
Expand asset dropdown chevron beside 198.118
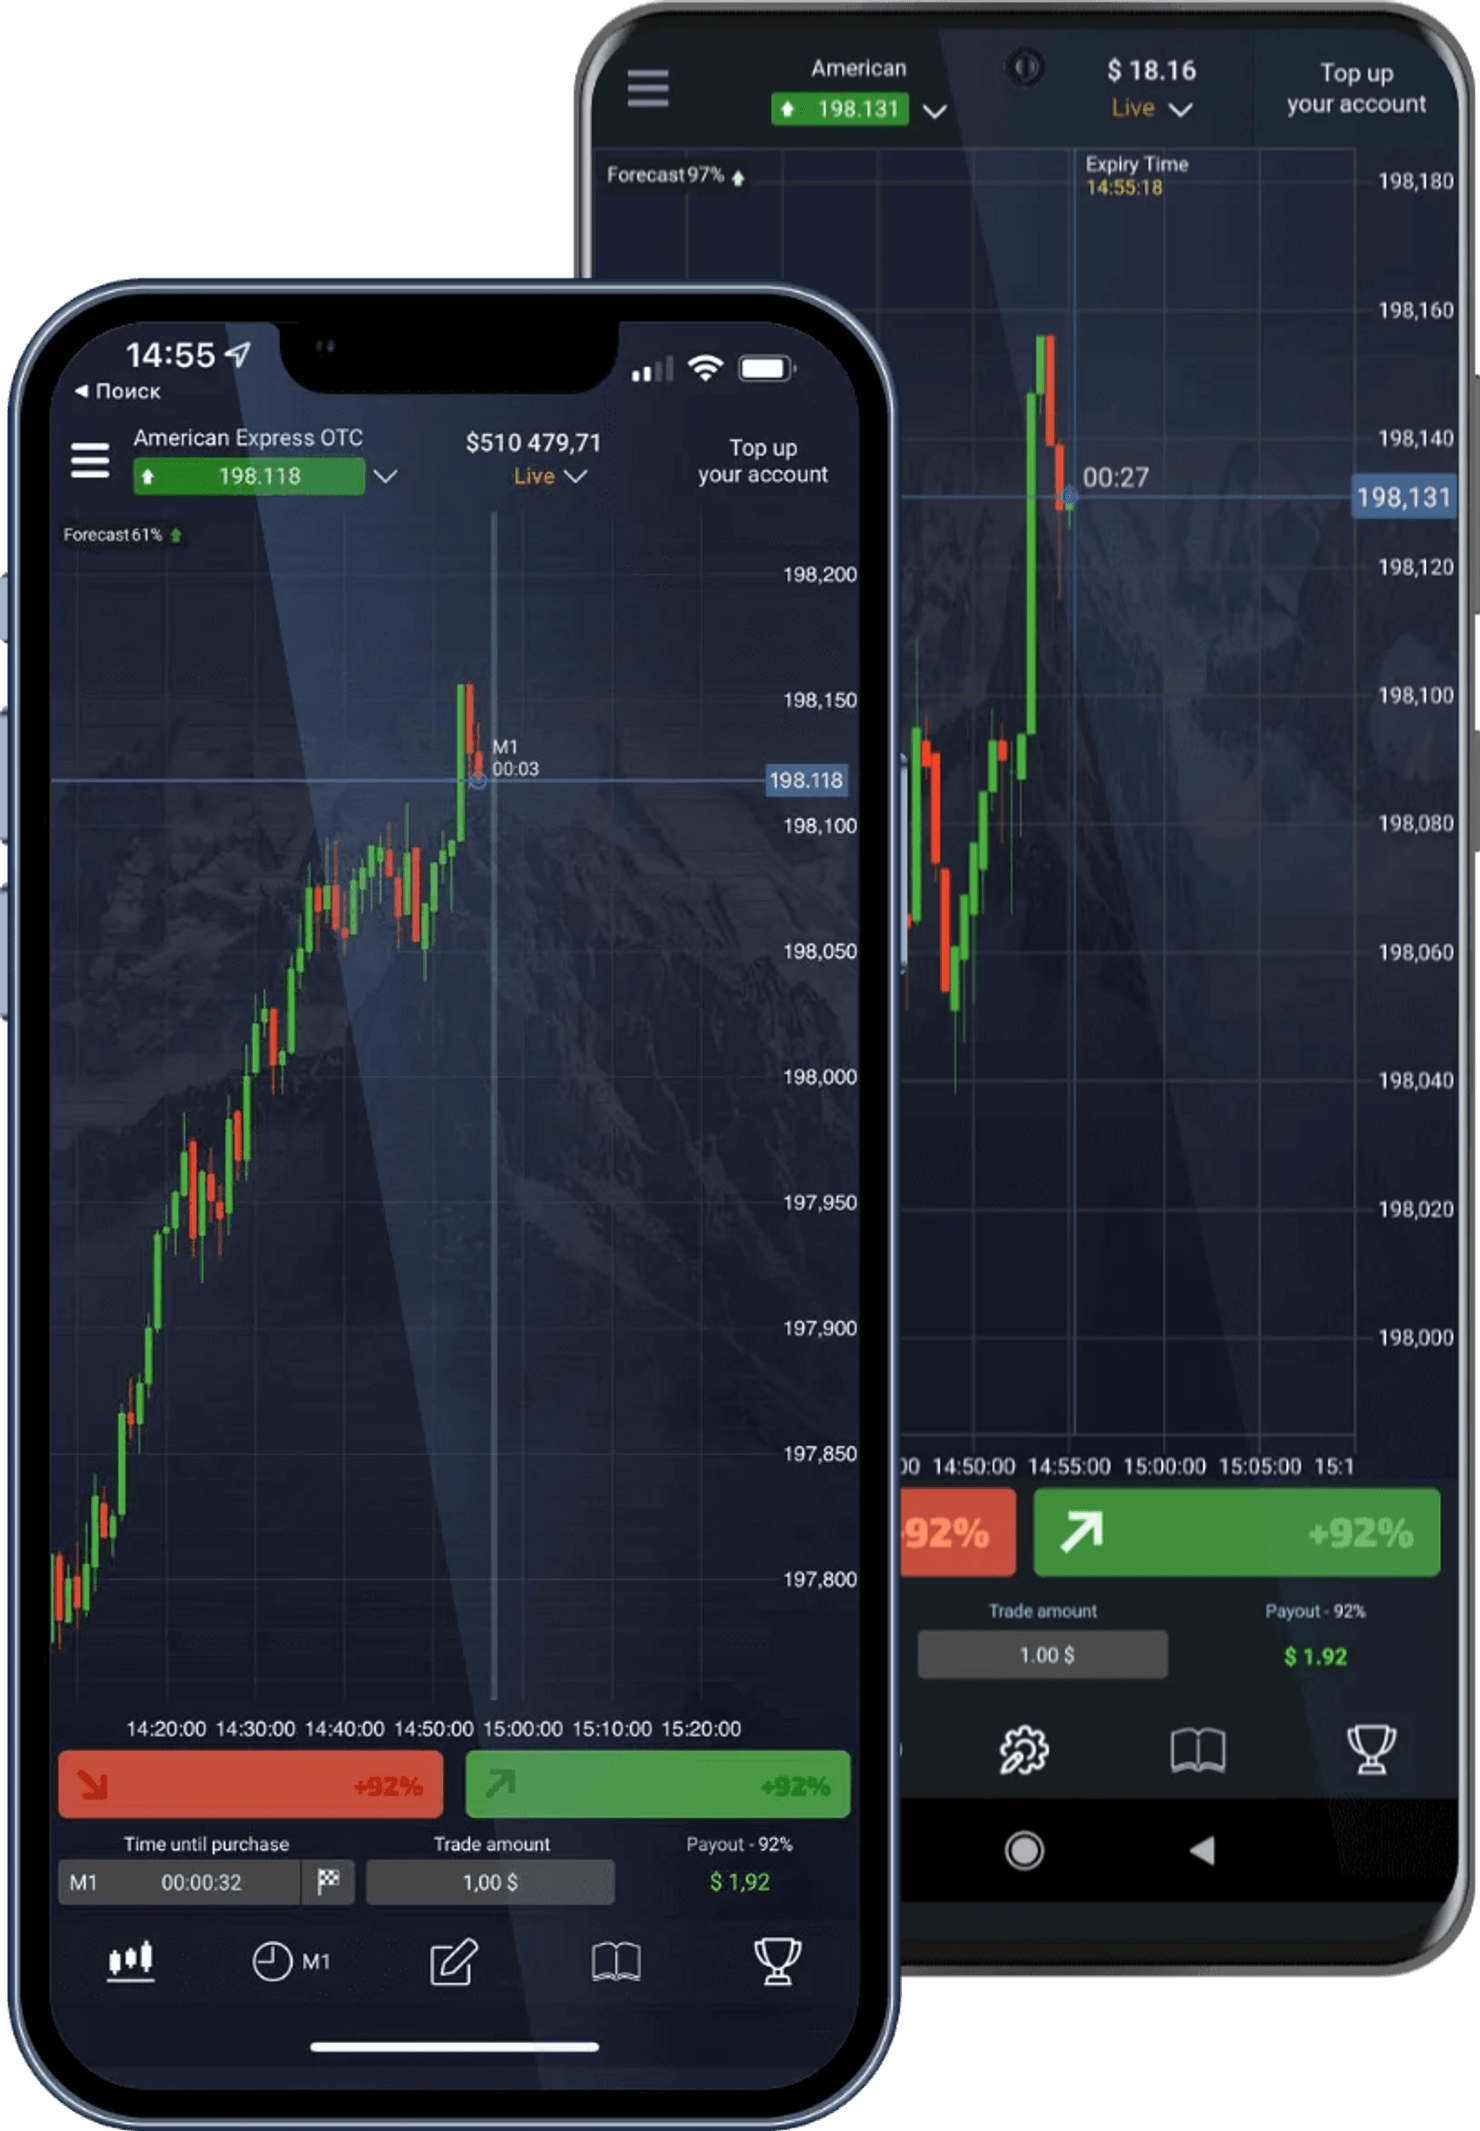[x=385, y=476]
